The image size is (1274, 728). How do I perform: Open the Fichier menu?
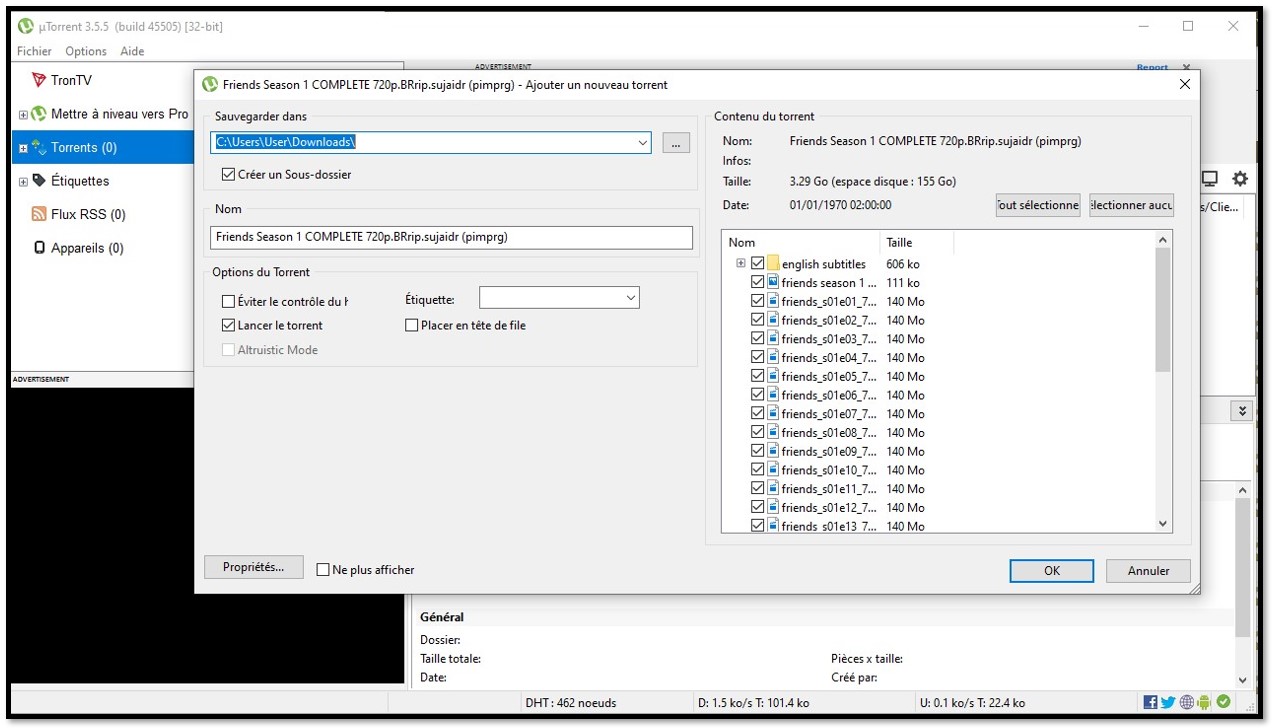[34, 51]
